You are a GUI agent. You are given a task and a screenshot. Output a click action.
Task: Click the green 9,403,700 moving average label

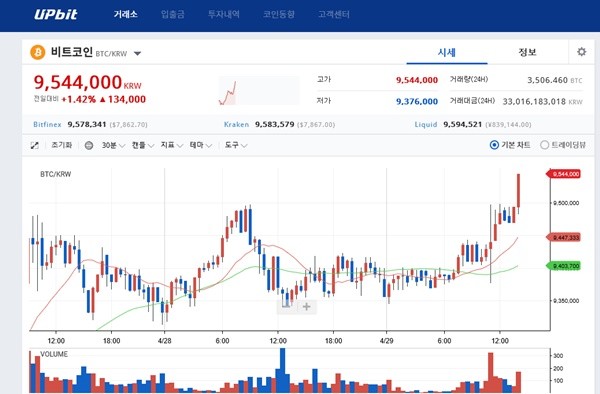click(x=563, y=266)
